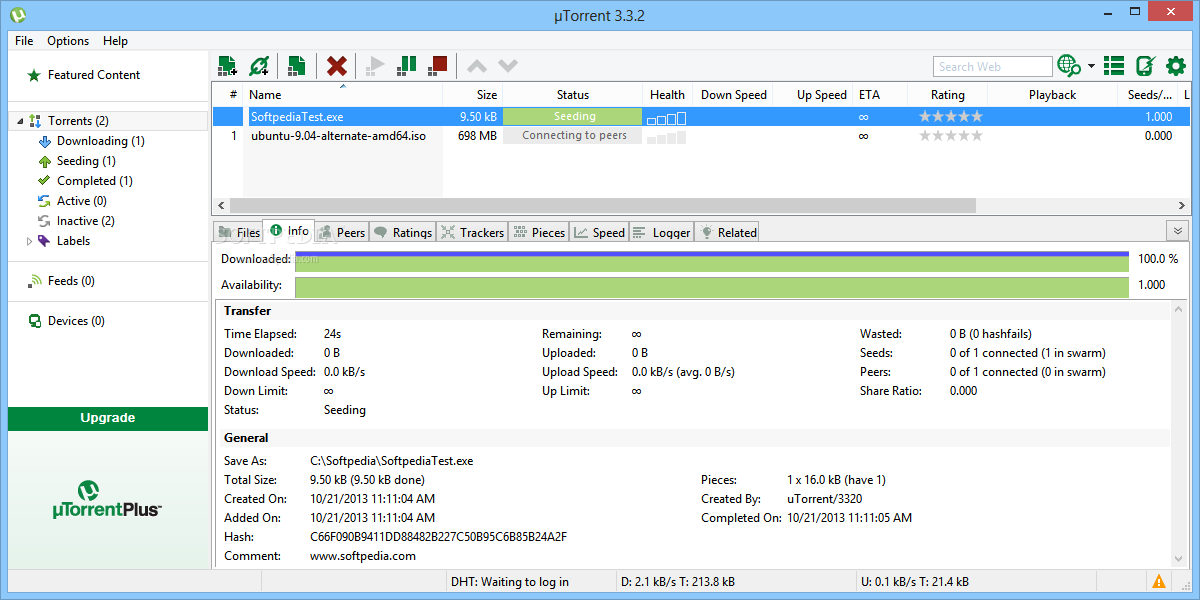Select SoftpediaTest.exe torrent row

point(701,117)
